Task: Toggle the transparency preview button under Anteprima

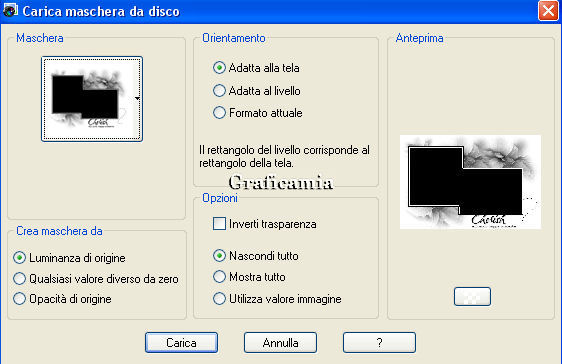Action: (x=472, y=296)
